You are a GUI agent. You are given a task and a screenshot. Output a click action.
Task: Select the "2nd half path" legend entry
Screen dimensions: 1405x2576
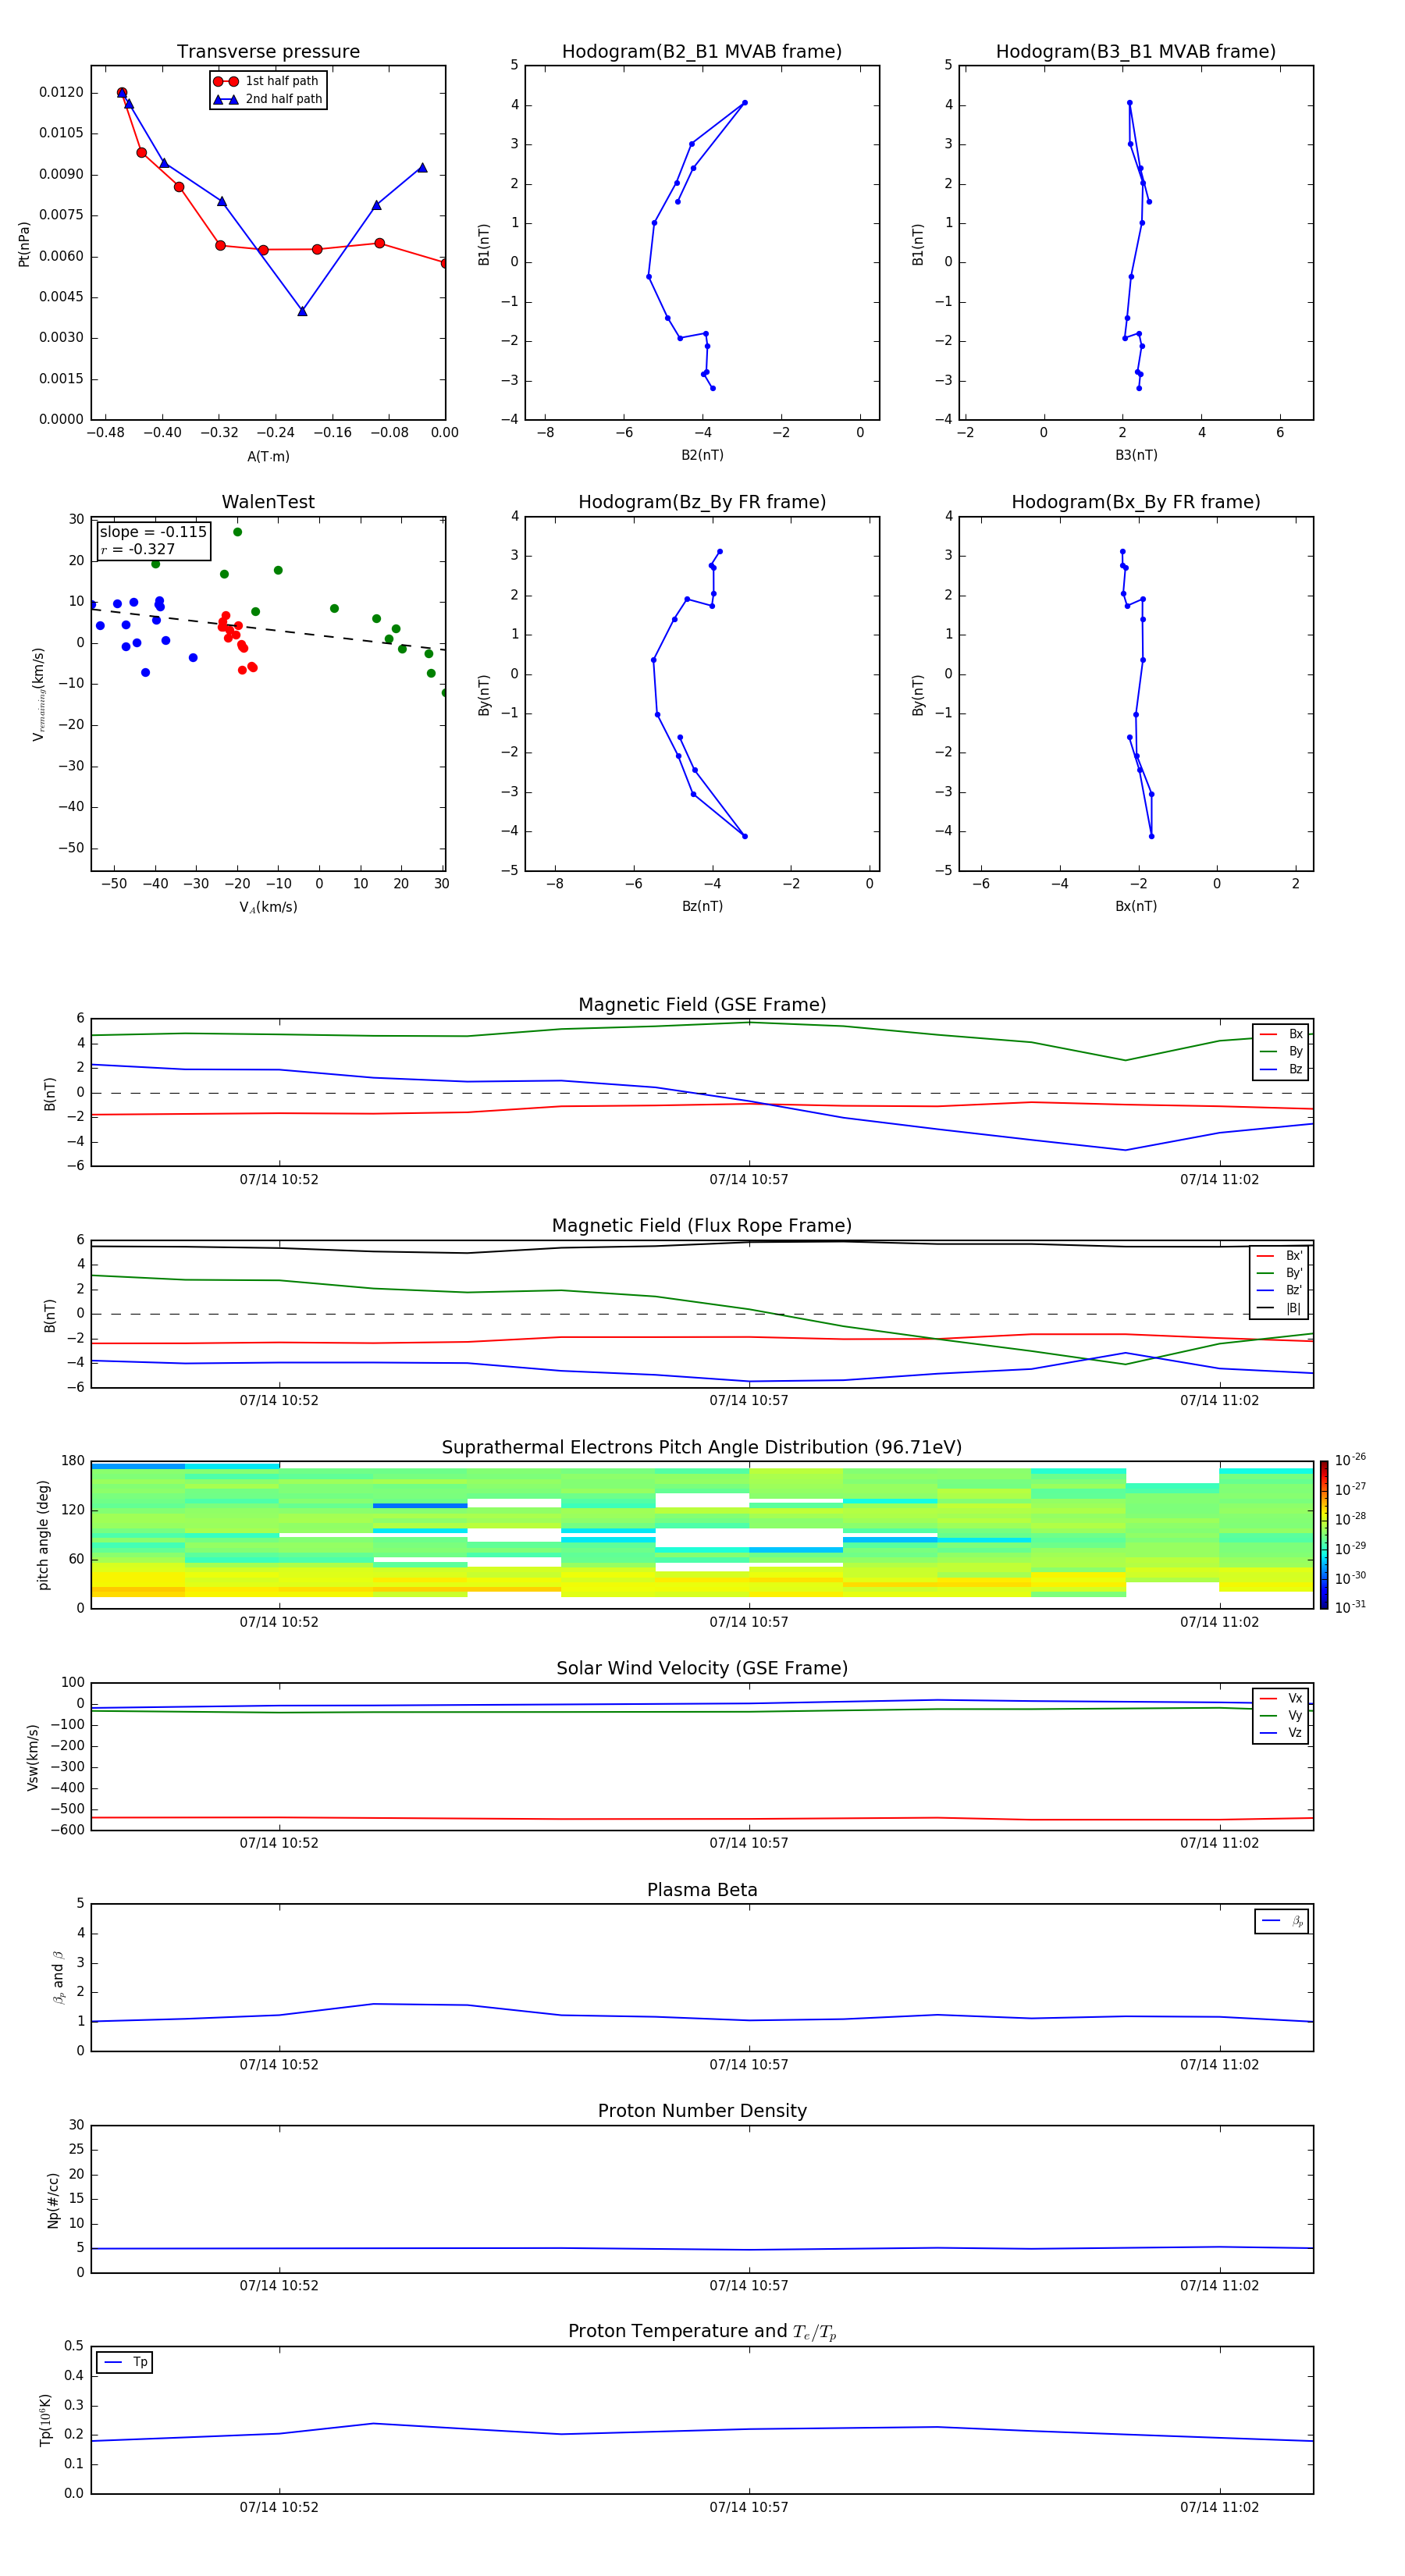(x=267, y=99)
